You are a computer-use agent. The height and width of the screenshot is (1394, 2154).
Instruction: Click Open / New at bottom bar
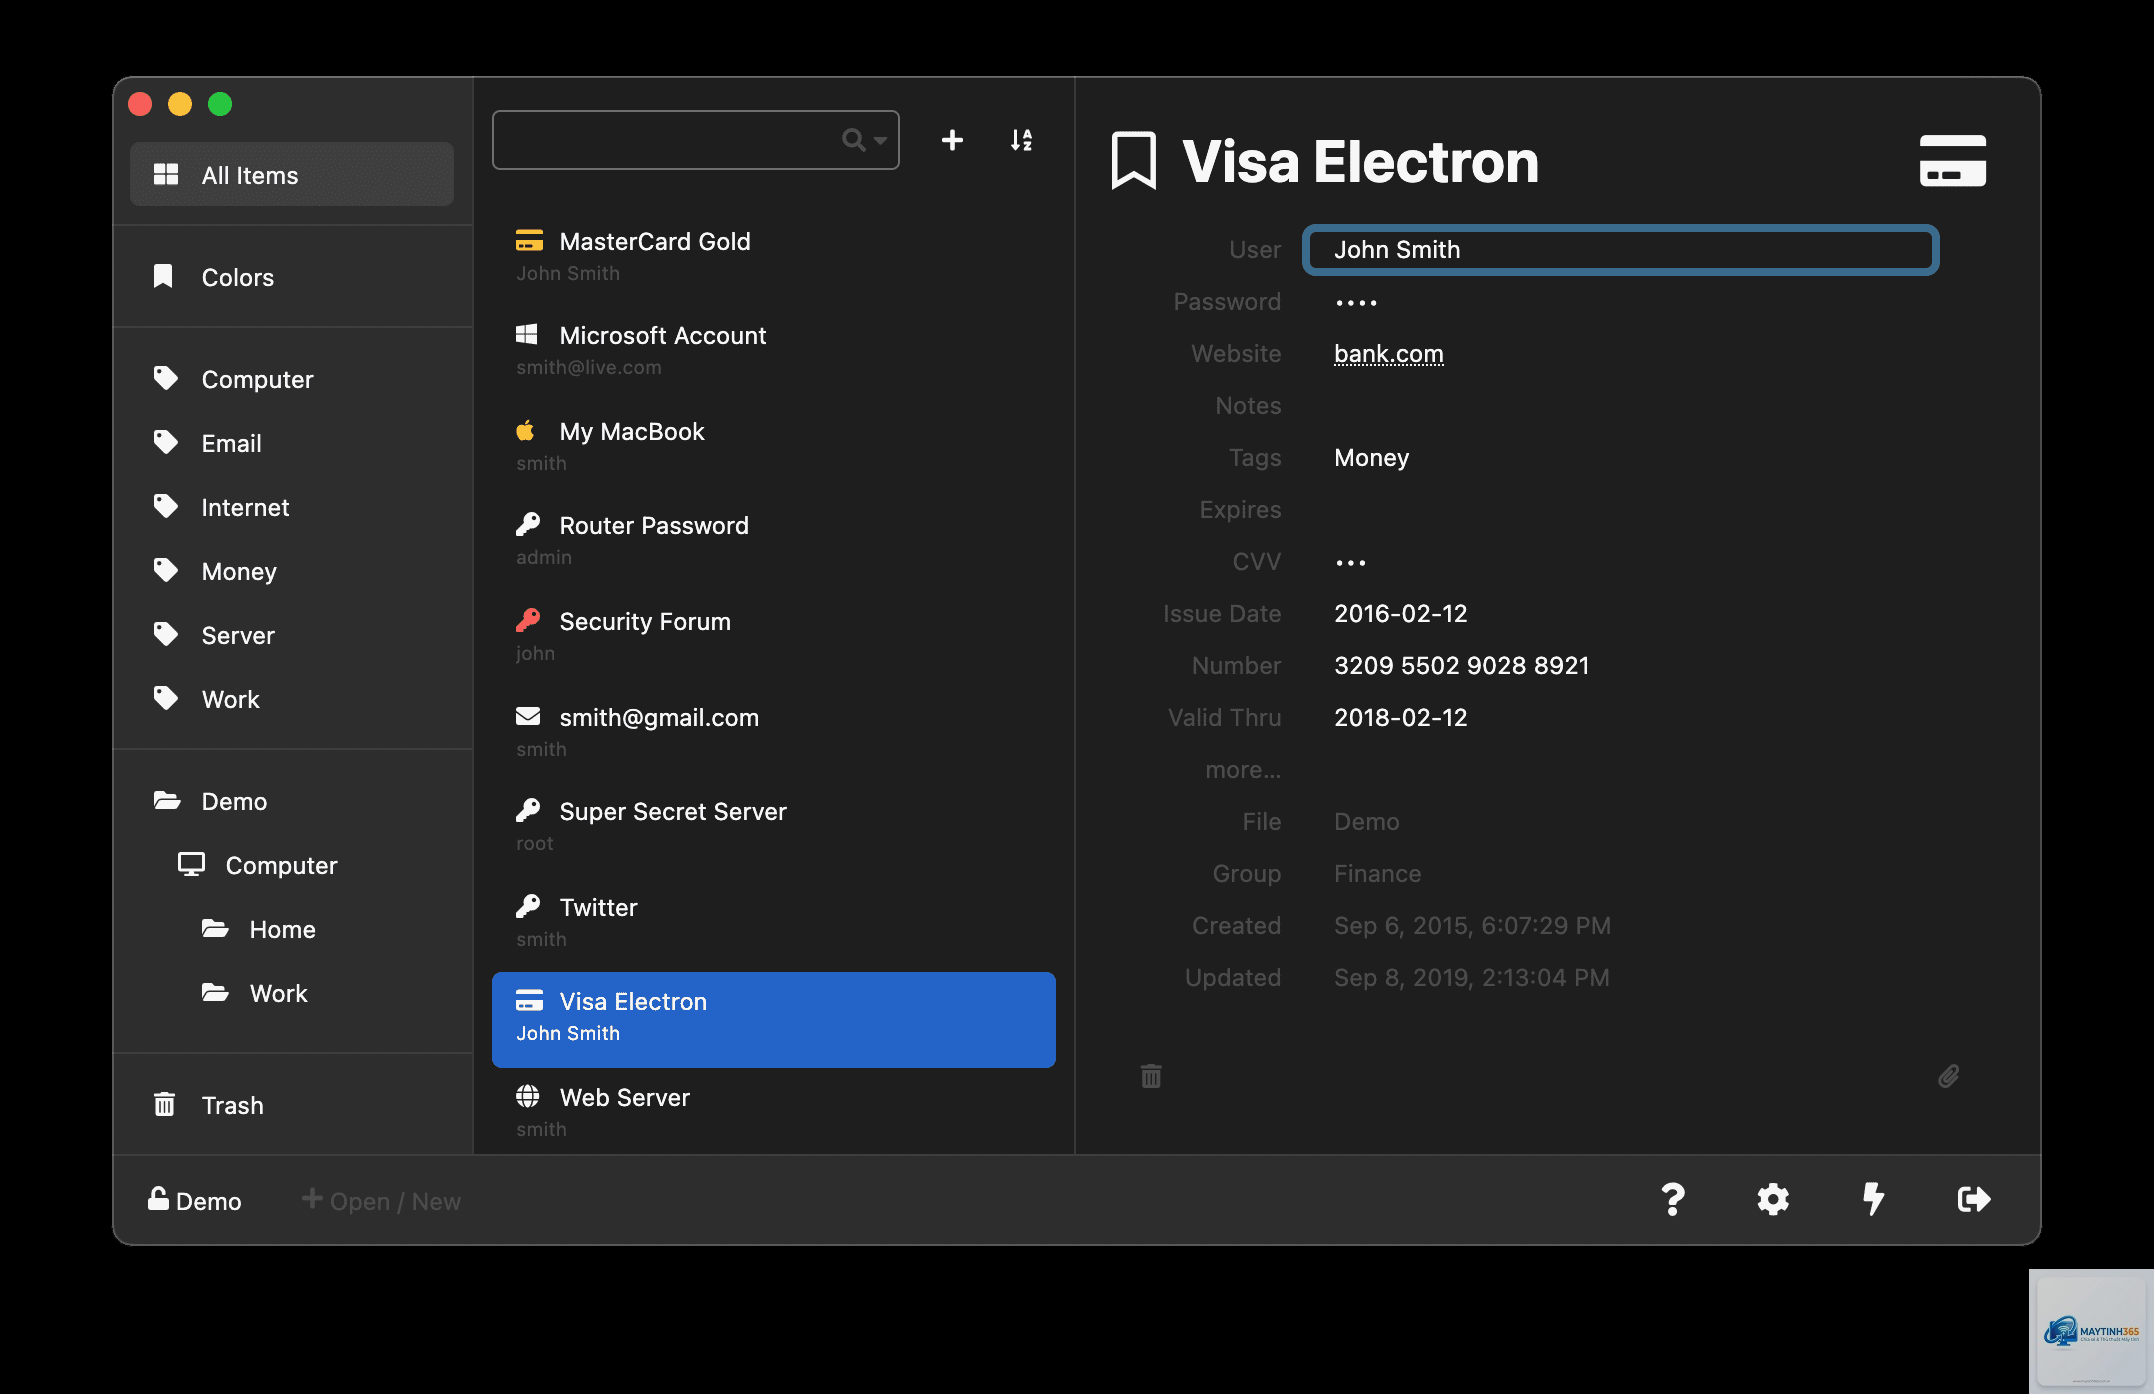pos(381,1201)
